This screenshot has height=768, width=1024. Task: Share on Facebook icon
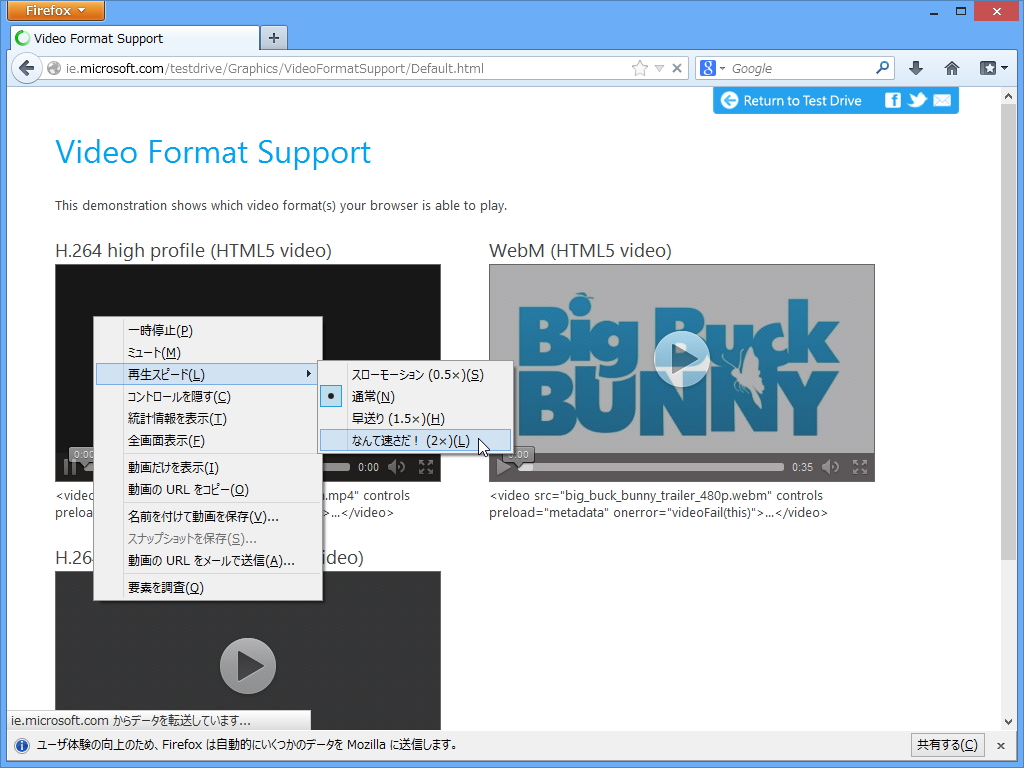point(892,100)
